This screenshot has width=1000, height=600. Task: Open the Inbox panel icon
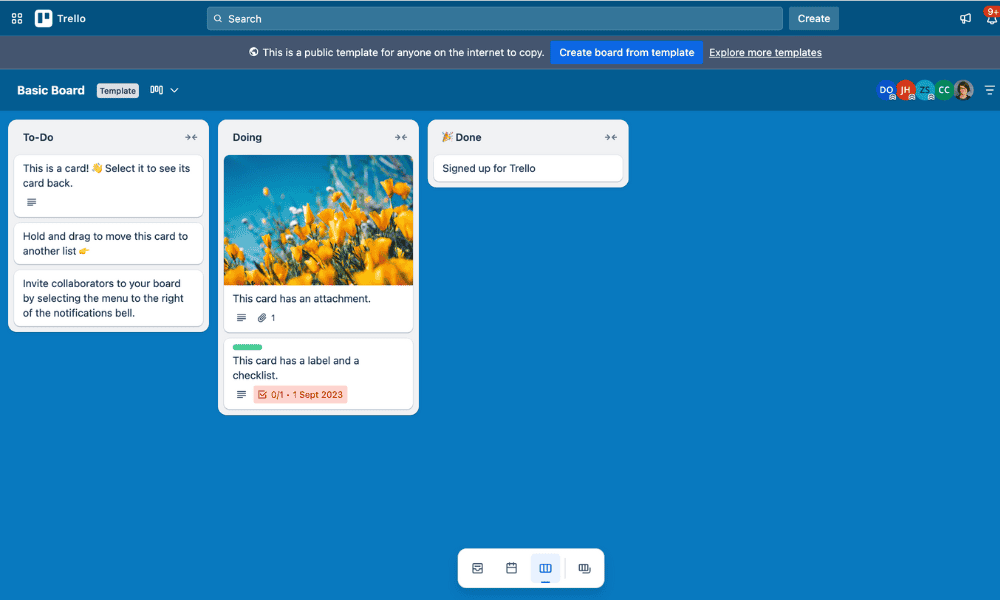[478, 568]
